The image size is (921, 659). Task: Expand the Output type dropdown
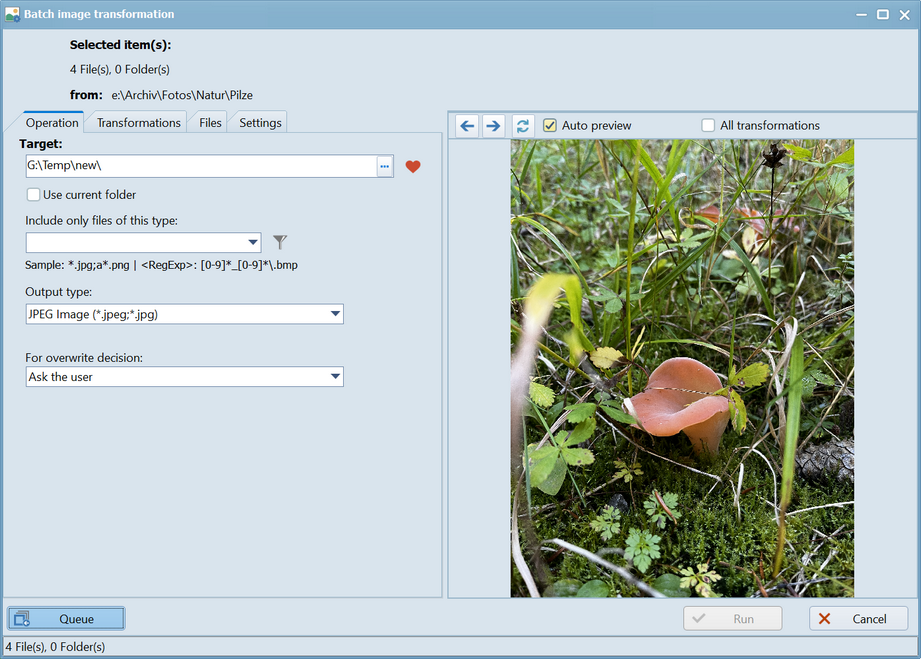coord(335,315)
